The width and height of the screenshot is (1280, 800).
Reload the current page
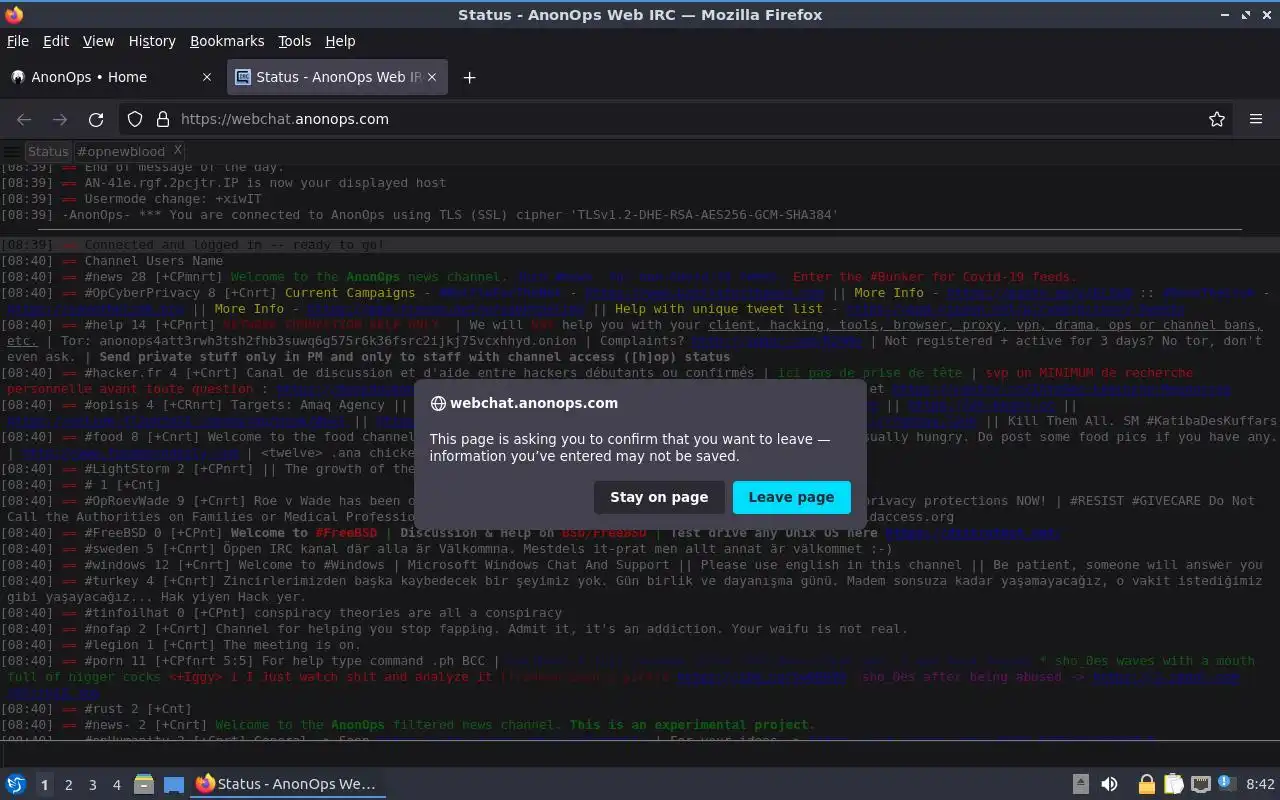(x=96, y=119)
